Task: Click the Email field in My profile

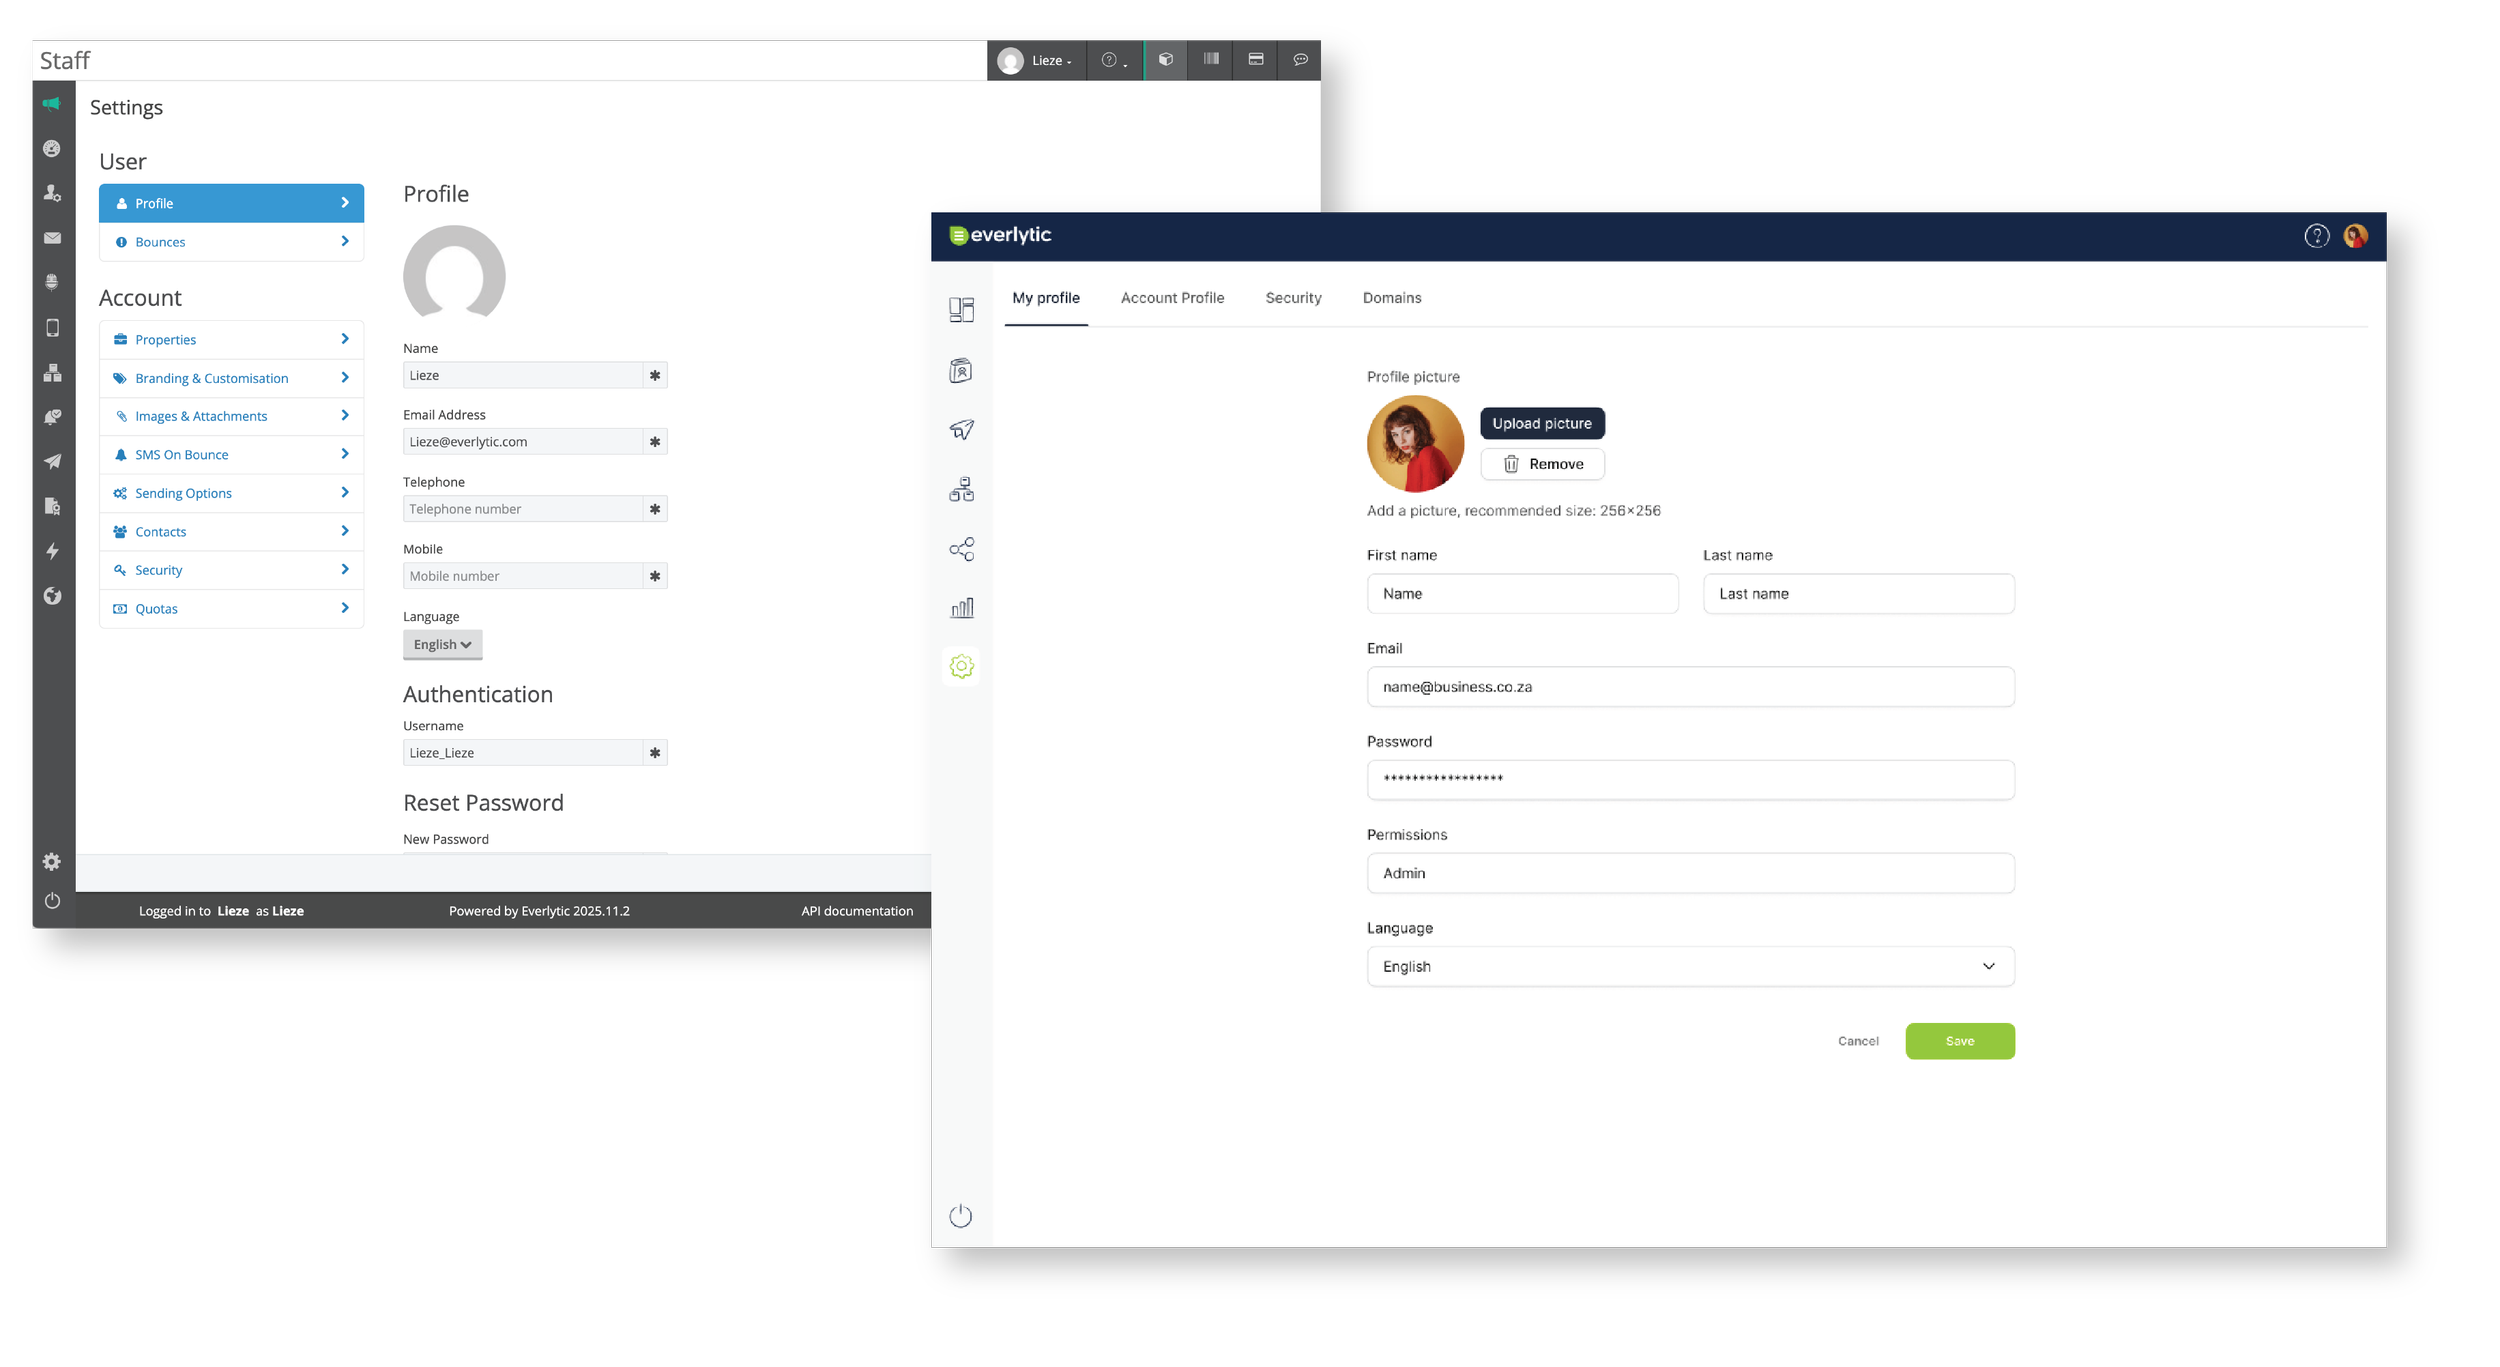Action: (1690, 687)
